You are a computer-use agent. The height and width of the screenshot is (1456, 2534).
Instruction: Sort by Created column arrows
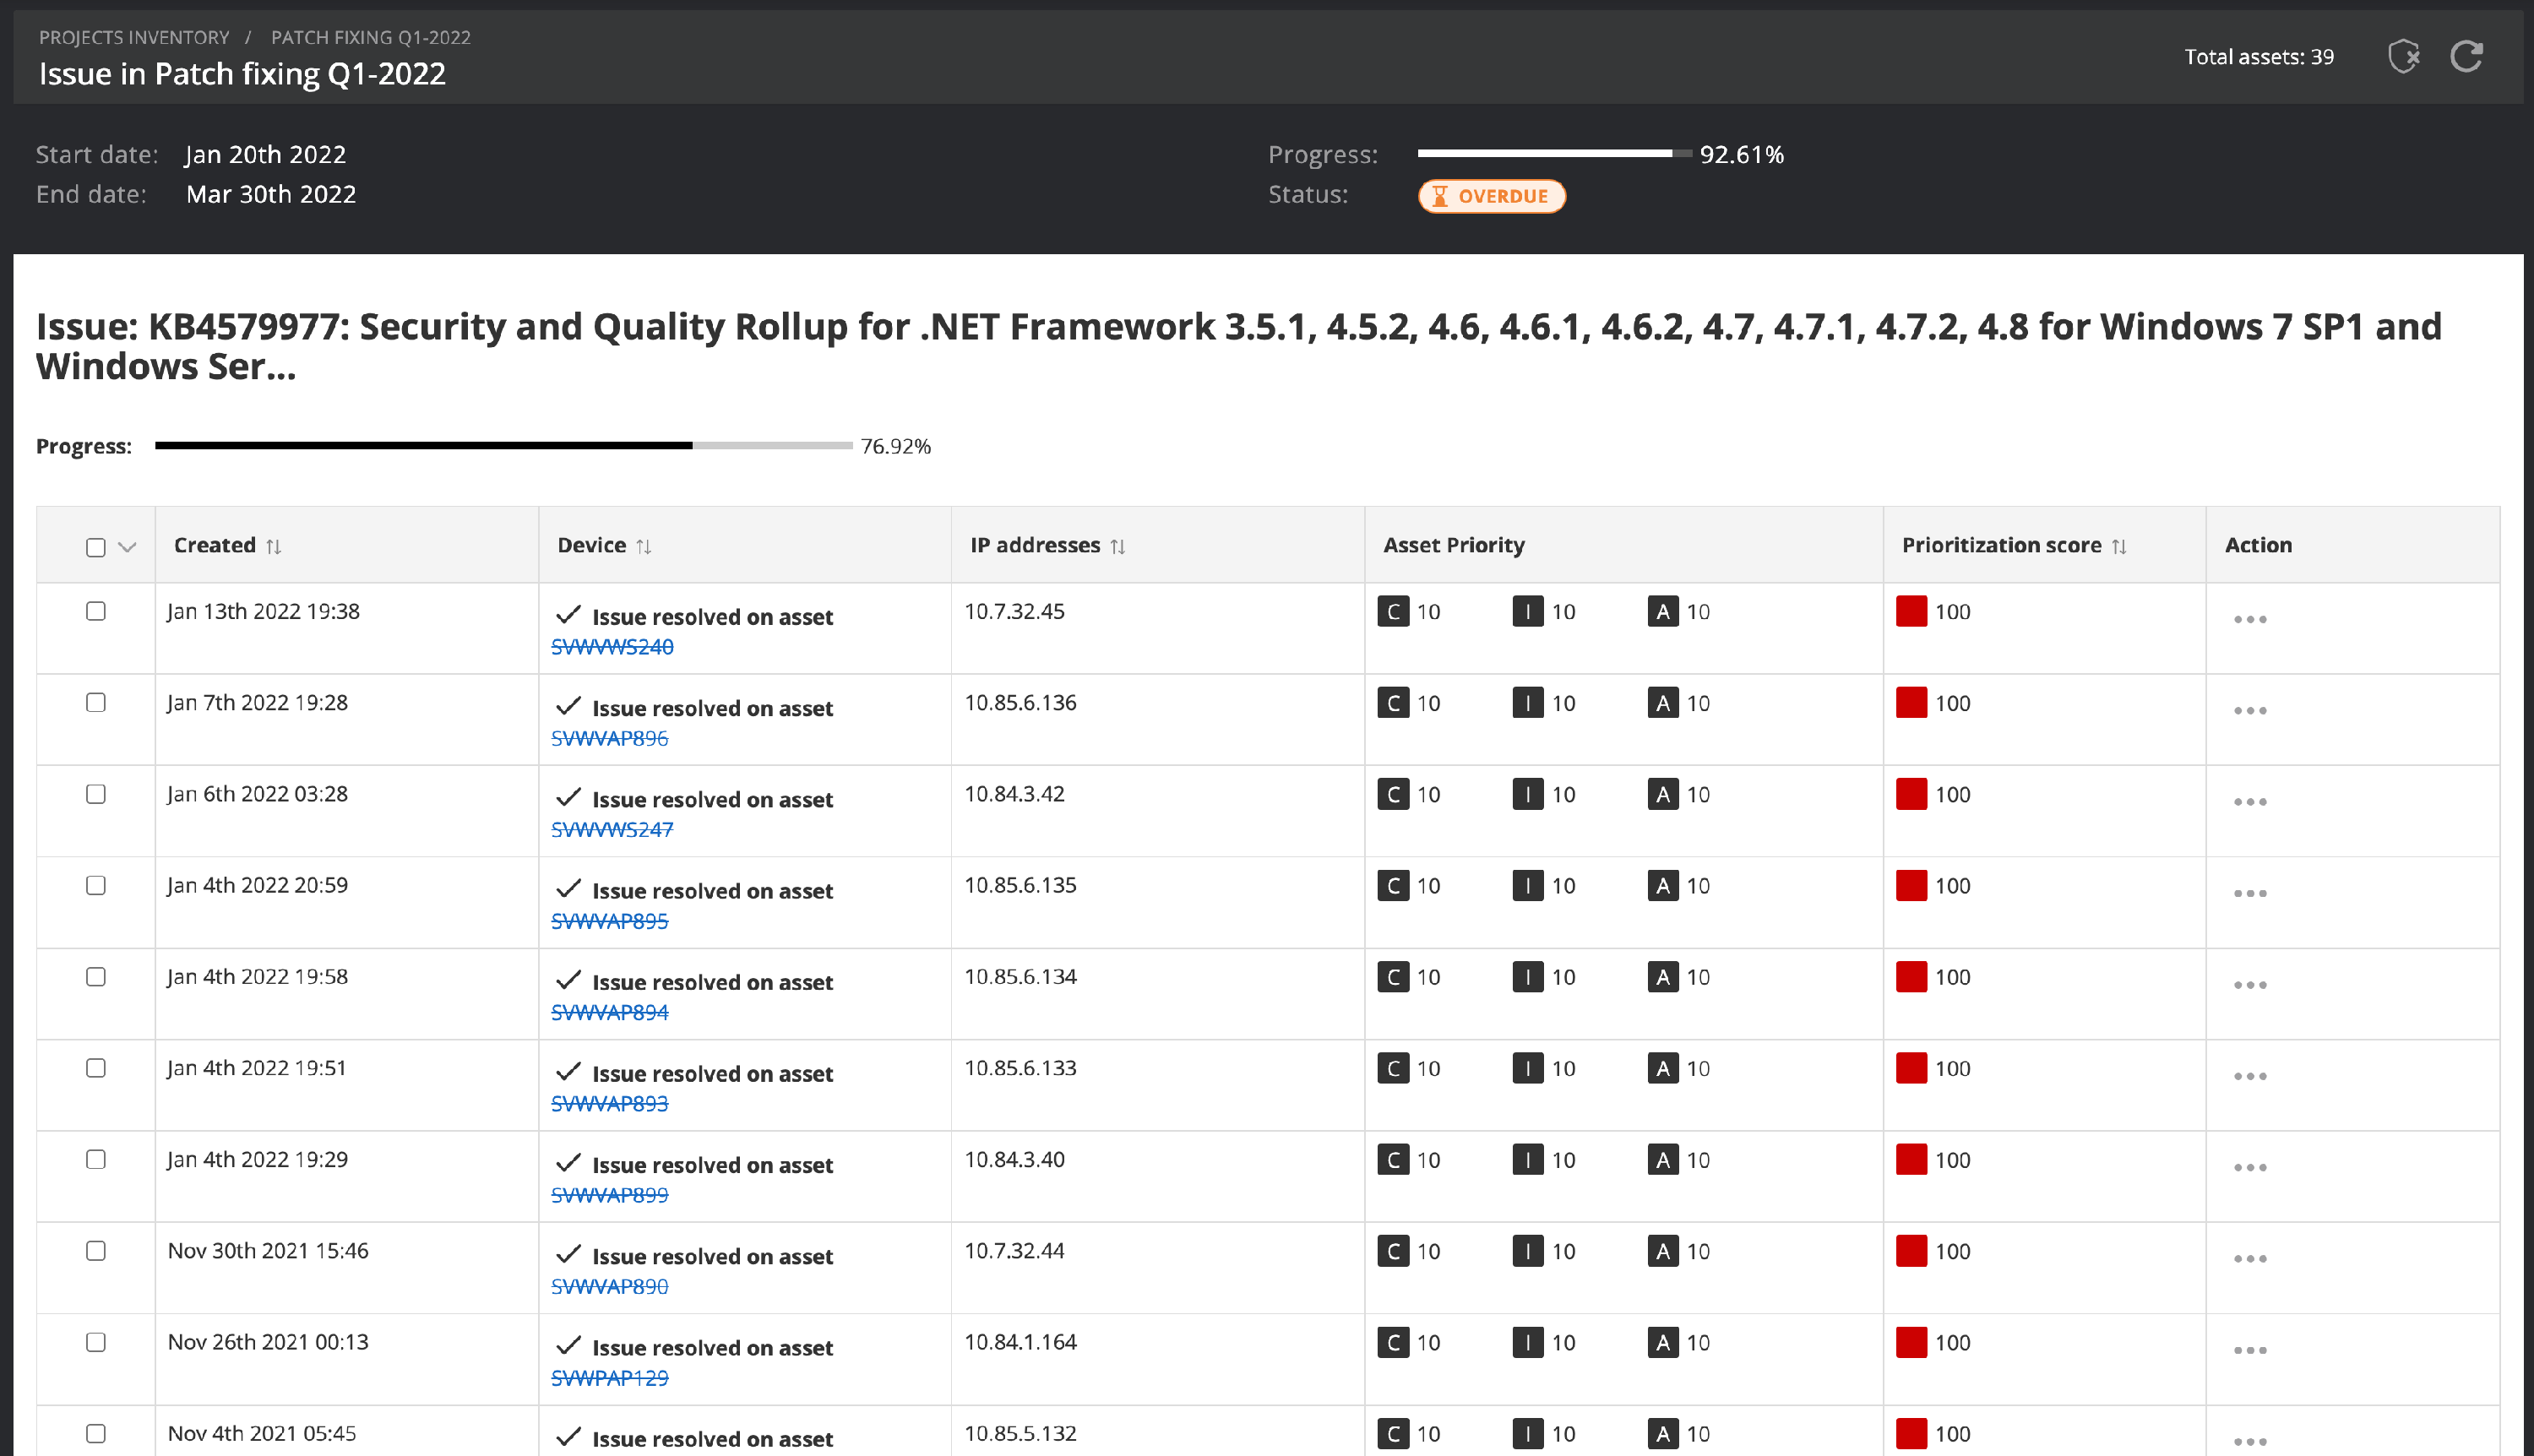coord(273,546)
